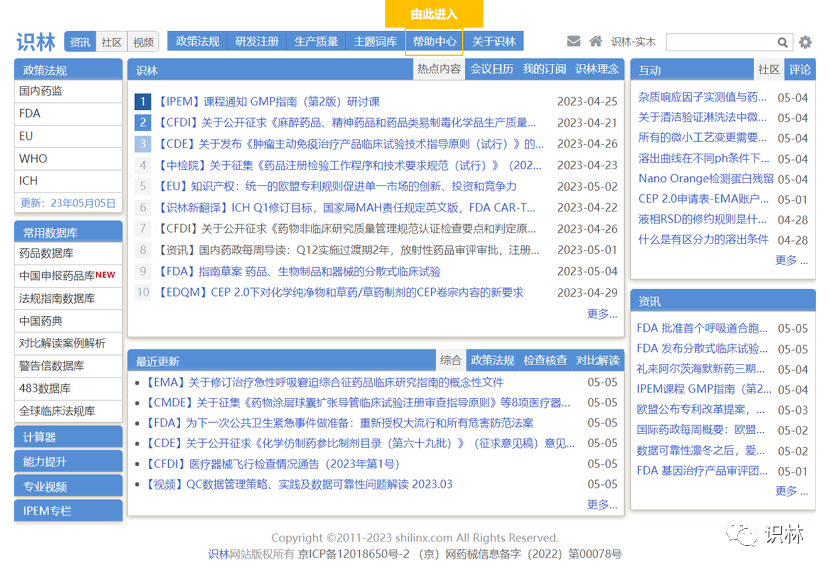The image size is (830, 570).
Task: Click 更多 in the 资讯 panel
Action: (x=791, y=491)
